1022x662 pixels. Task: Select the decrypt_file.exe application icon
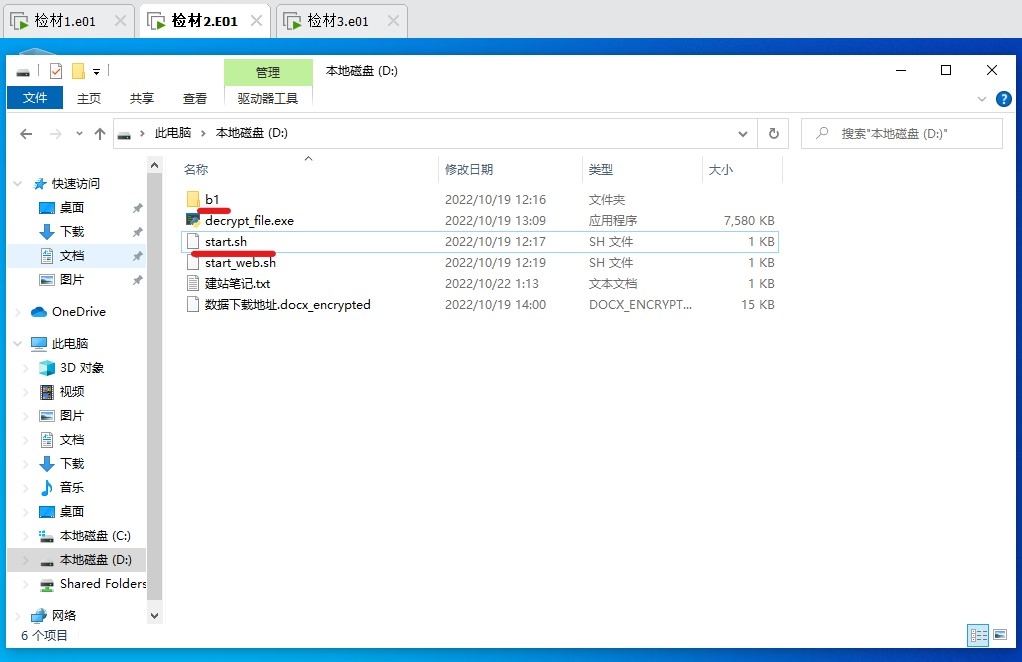coord(193,220)
